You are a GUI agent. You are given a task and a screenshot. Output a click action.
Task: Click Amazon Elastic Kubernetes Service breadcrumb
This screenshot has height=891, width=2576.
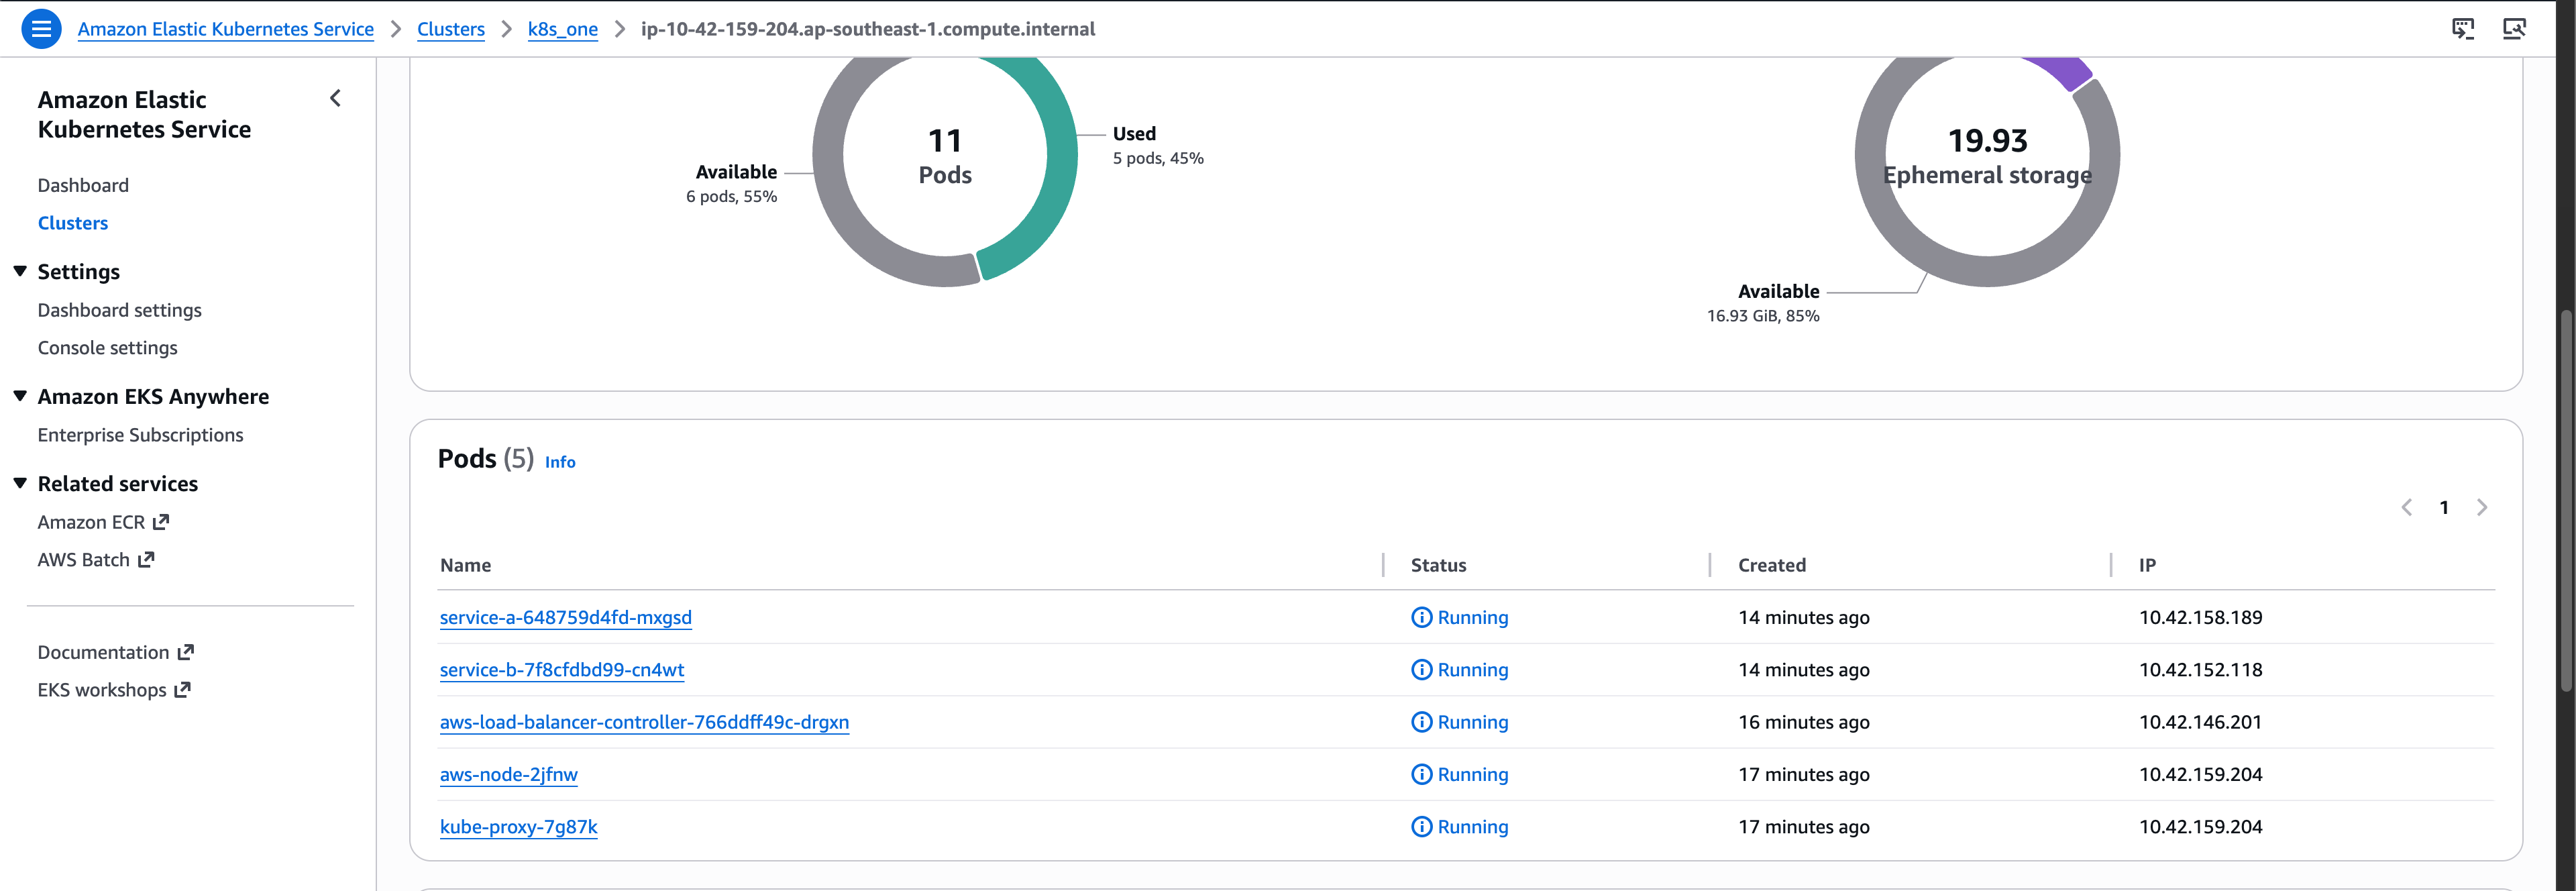tap(226, 29)
